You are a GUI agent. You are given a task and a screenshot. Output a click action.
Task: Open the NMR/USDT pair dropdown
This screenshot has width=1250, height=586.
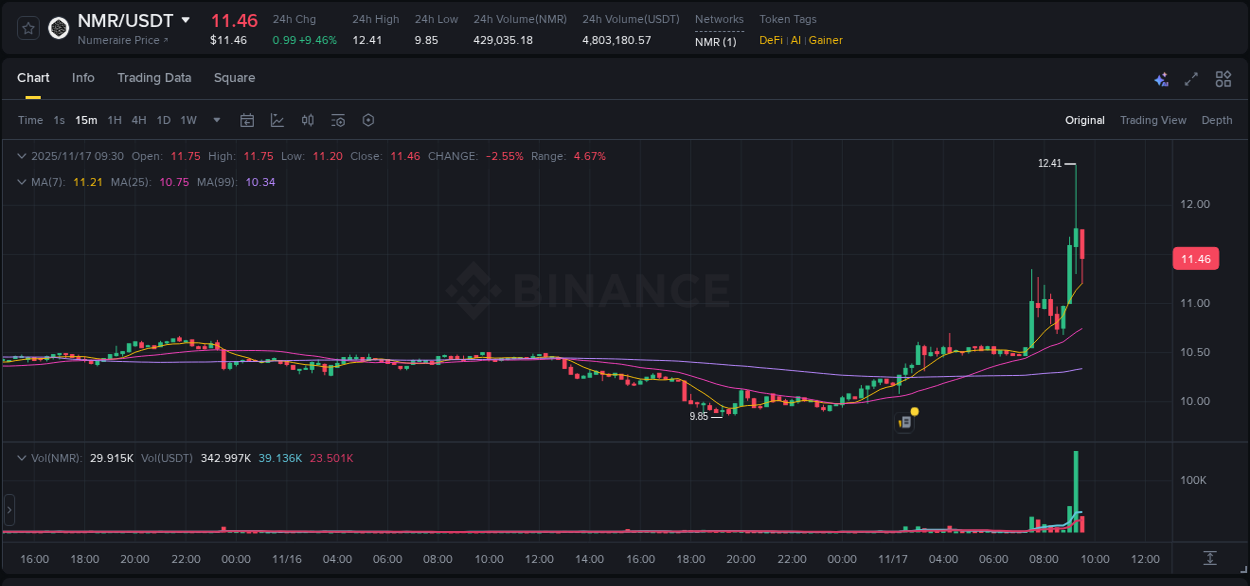tap(186, 20)
